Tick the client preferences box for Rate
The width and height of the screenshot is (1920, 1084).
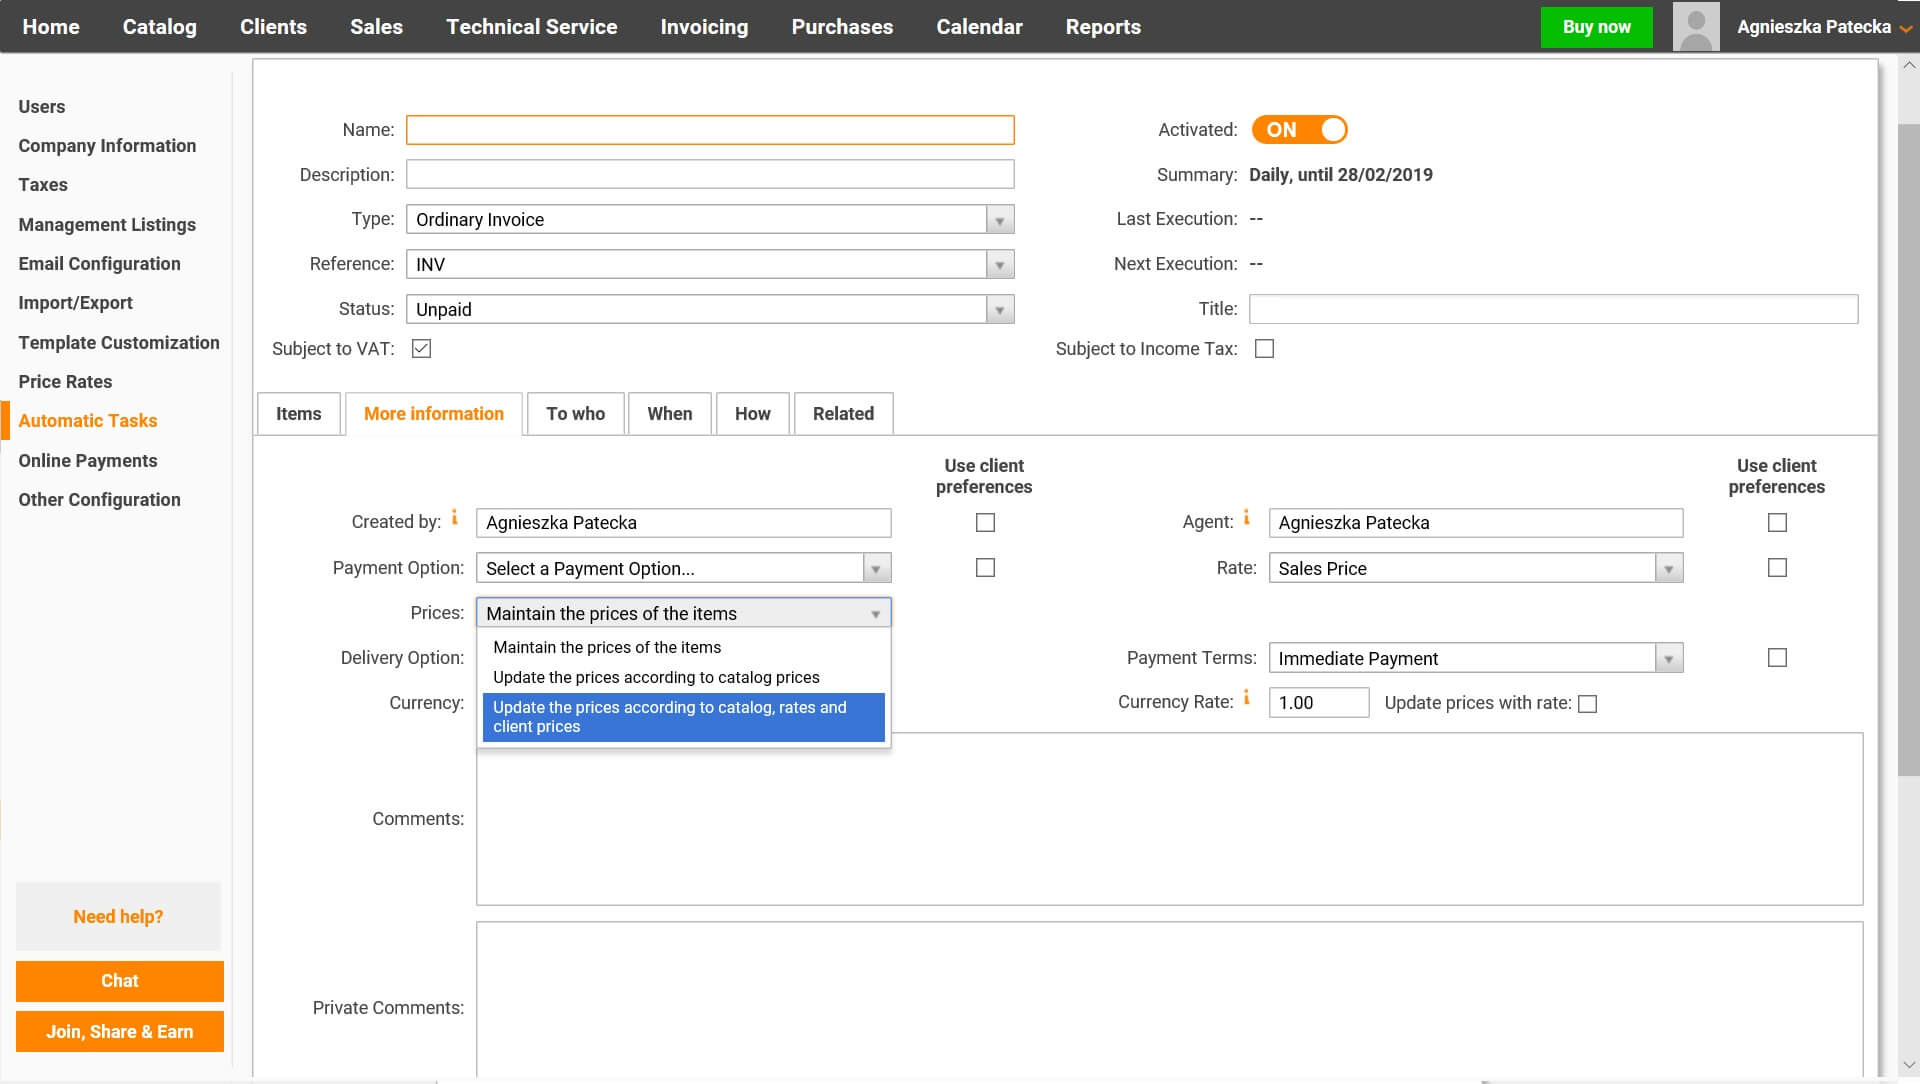coord(1777,568)
